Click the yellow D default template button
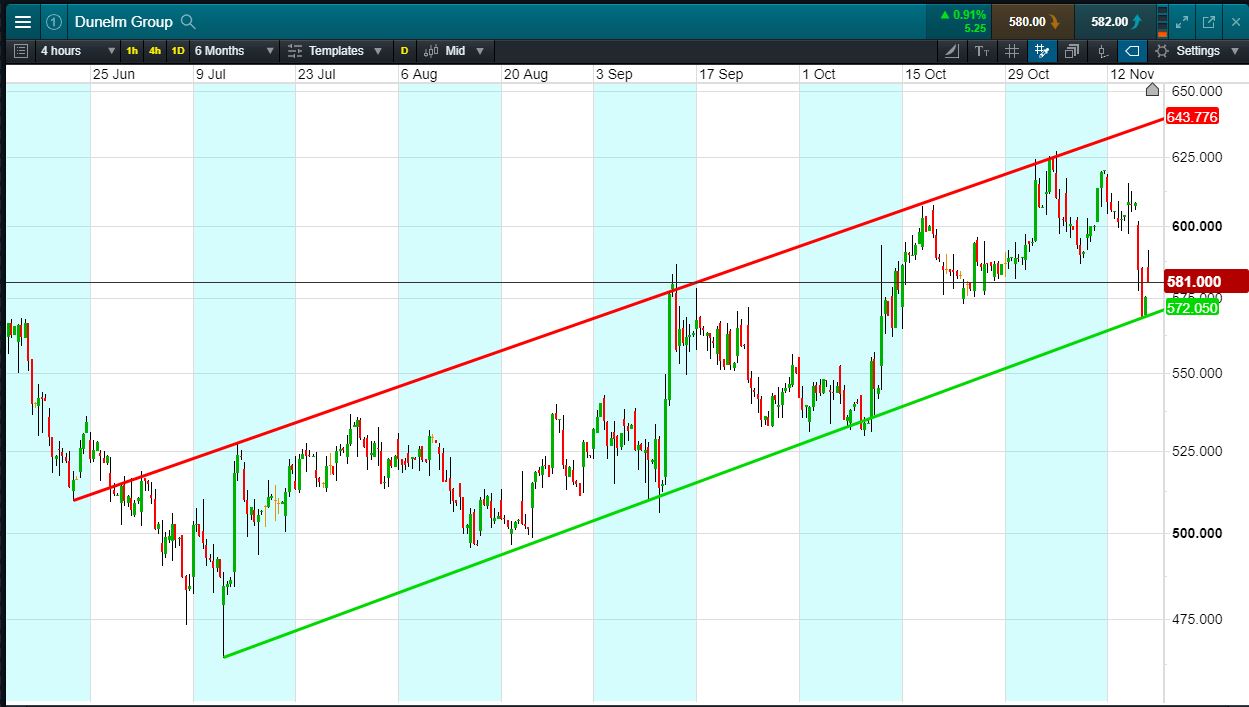Image resolution: width=1249 pixels, height=707 pixels. click(x=405, y=51)
